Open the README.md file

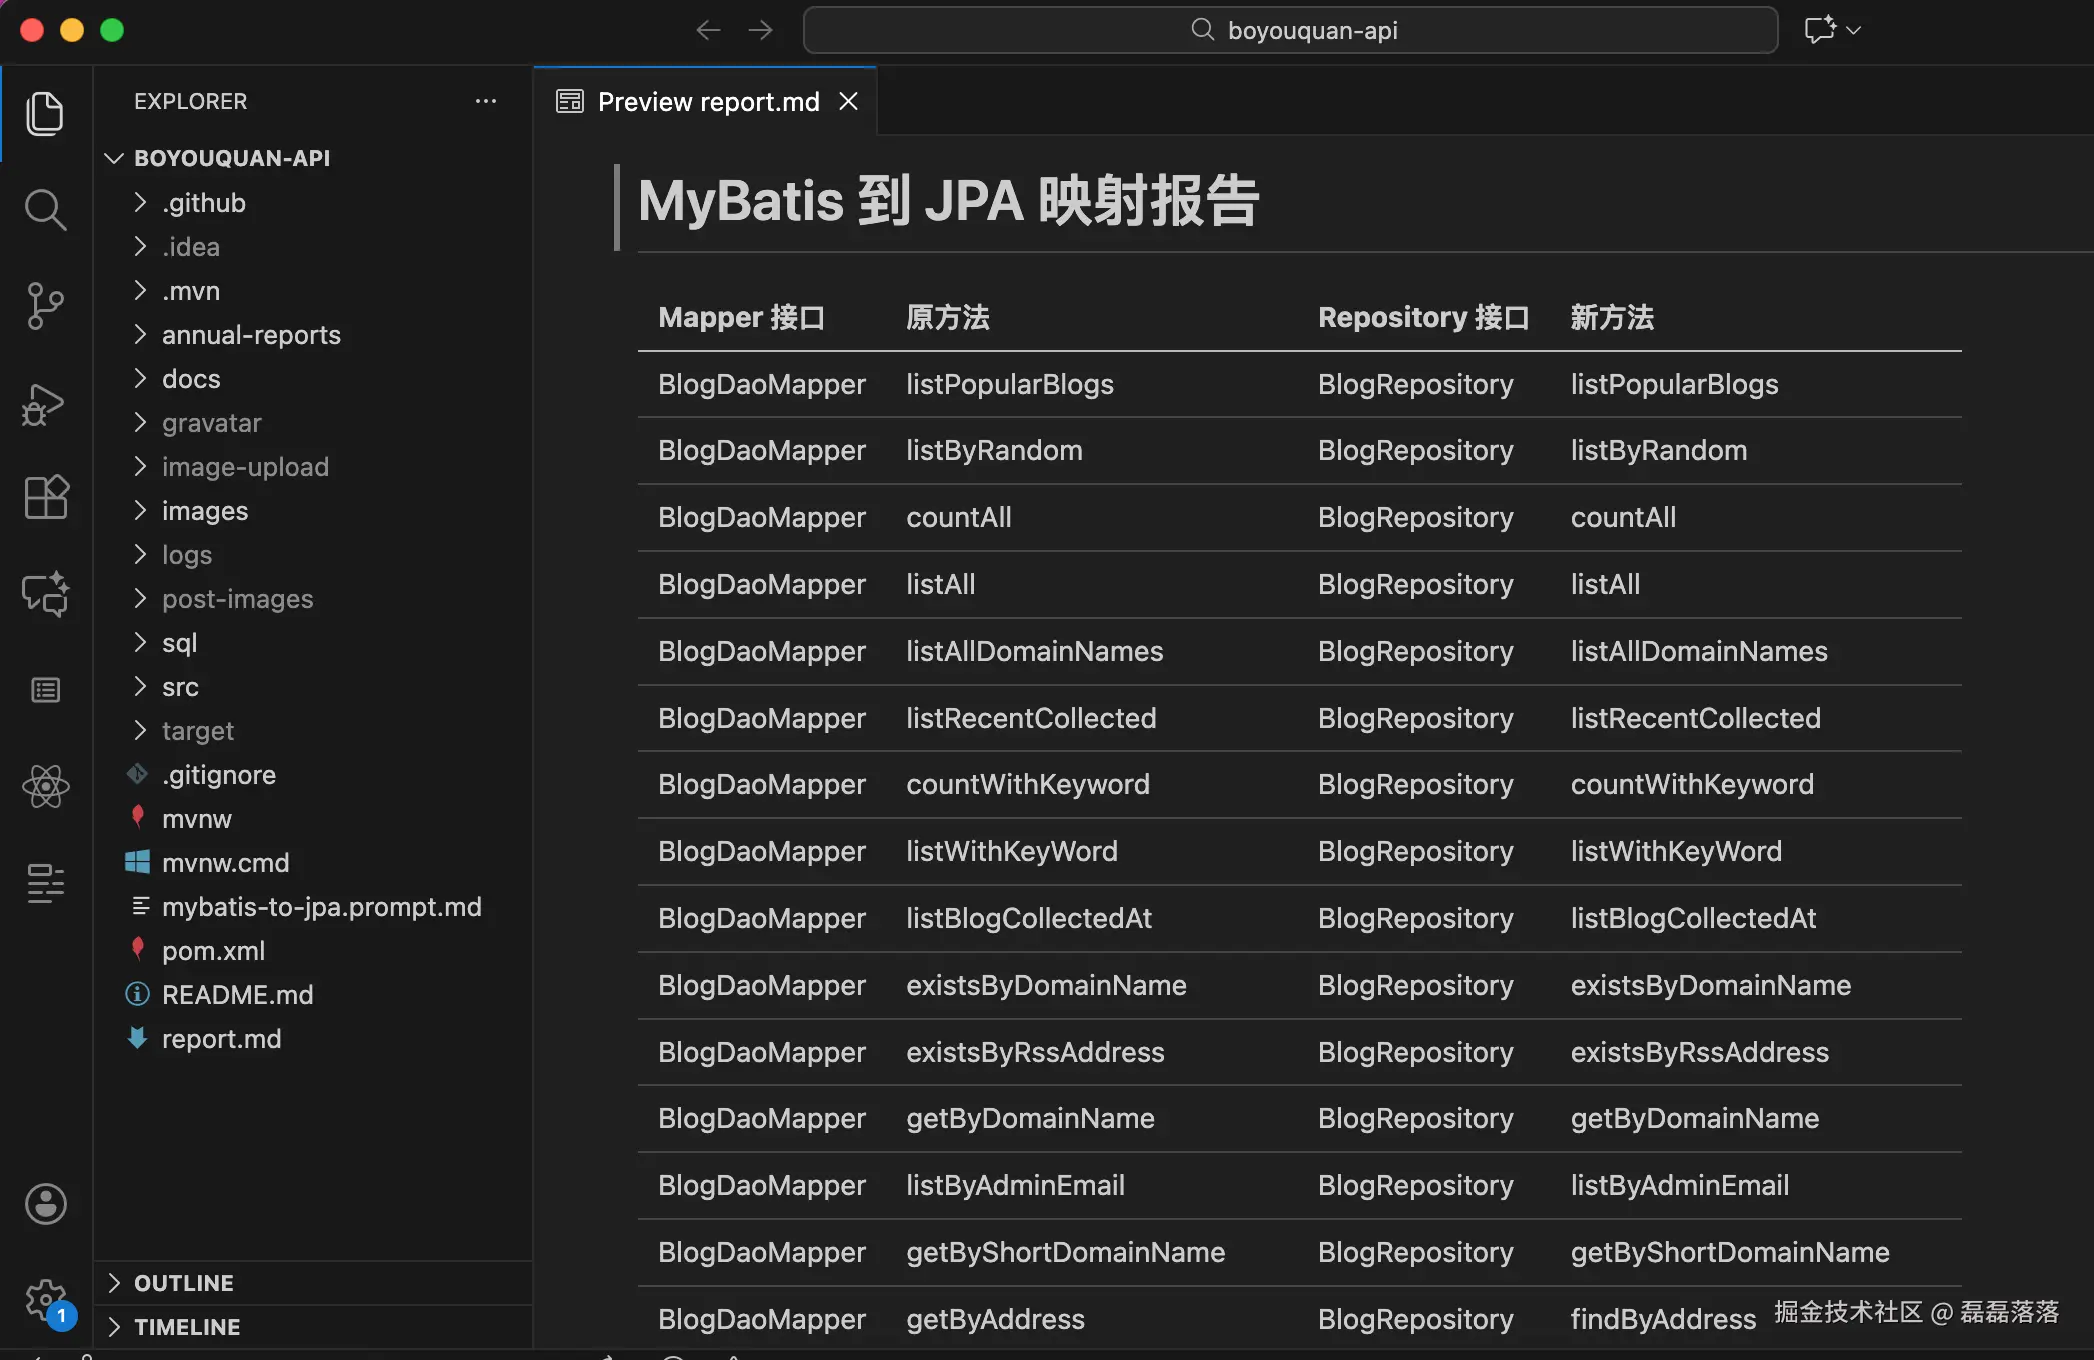click(237, 994)
